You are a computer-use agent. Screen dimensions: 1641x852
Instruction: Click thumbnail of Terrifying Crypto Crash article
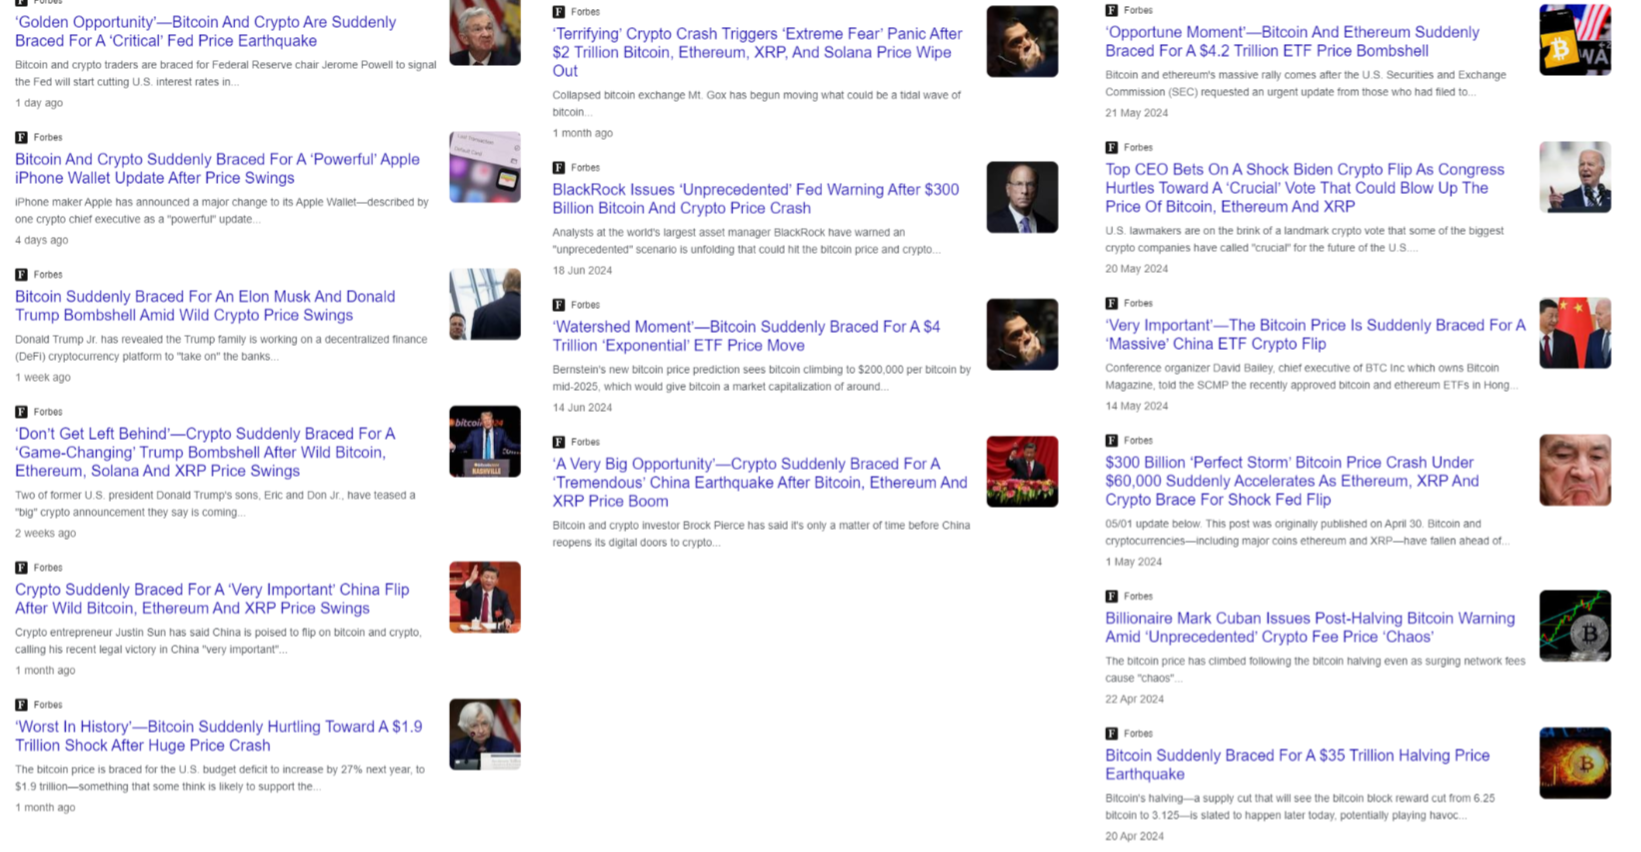(1022, 41)
